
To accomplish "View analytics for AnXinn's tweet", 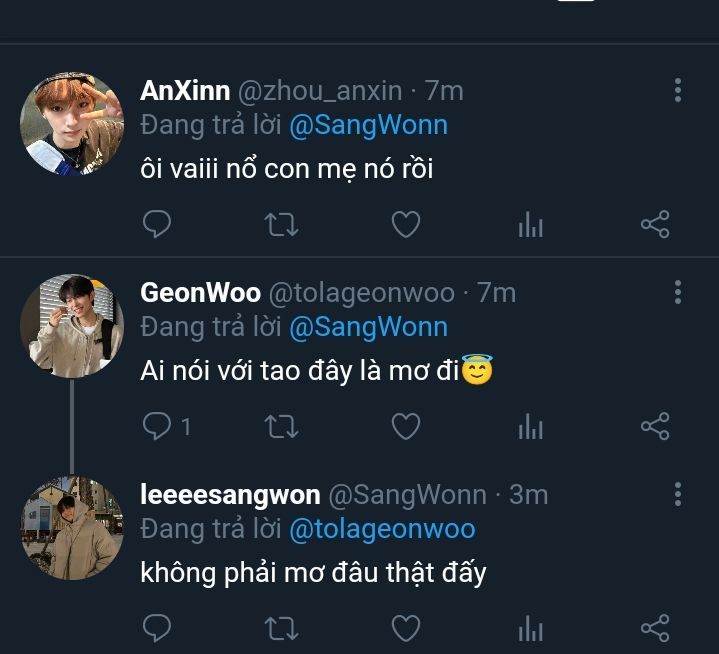I will (x=530, y=226).
